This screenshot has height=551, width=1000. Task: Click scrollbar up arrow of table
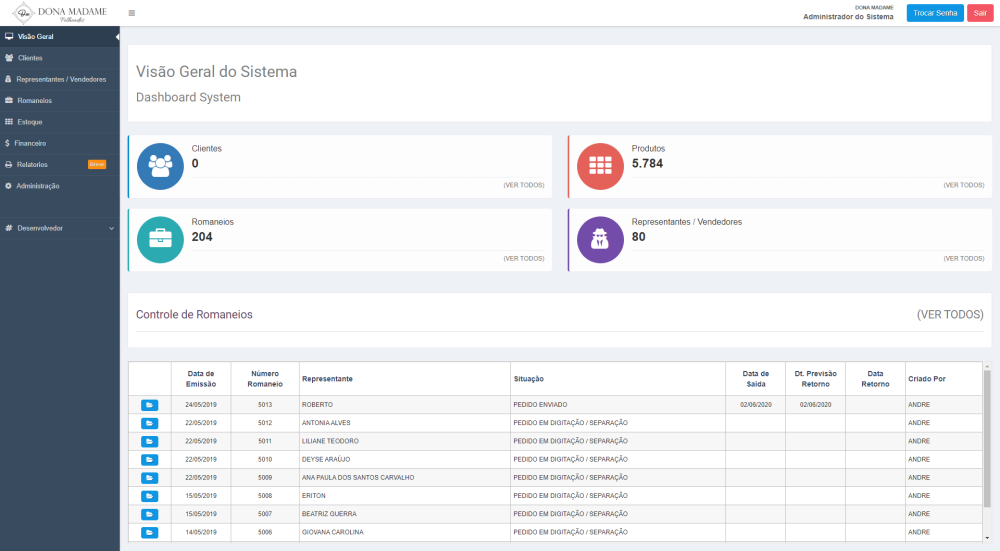click(987, 366)
